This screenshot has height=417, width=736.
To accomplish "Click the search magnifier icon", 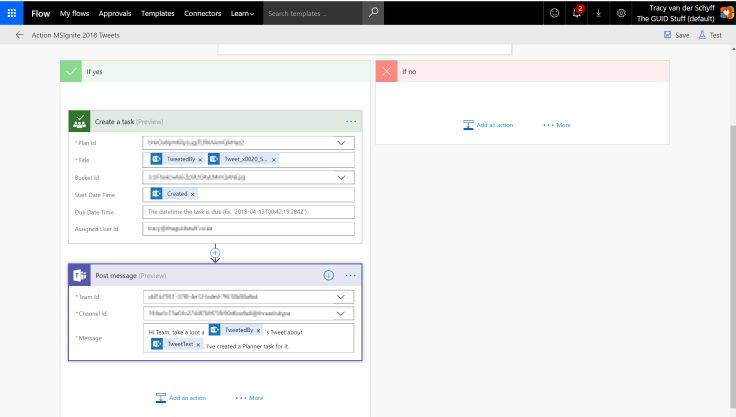I will pyautogui.click(x=373, y=13).
